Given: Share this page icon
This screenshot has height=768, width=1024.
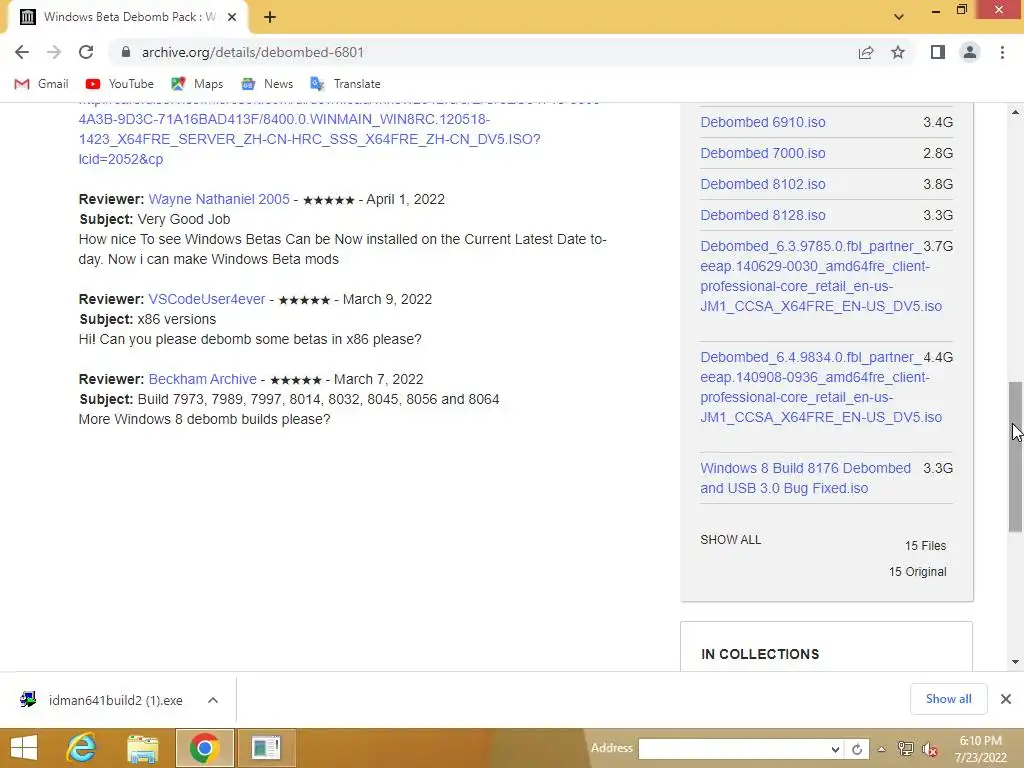Looking at the screenshot, I should click(866, 52).
